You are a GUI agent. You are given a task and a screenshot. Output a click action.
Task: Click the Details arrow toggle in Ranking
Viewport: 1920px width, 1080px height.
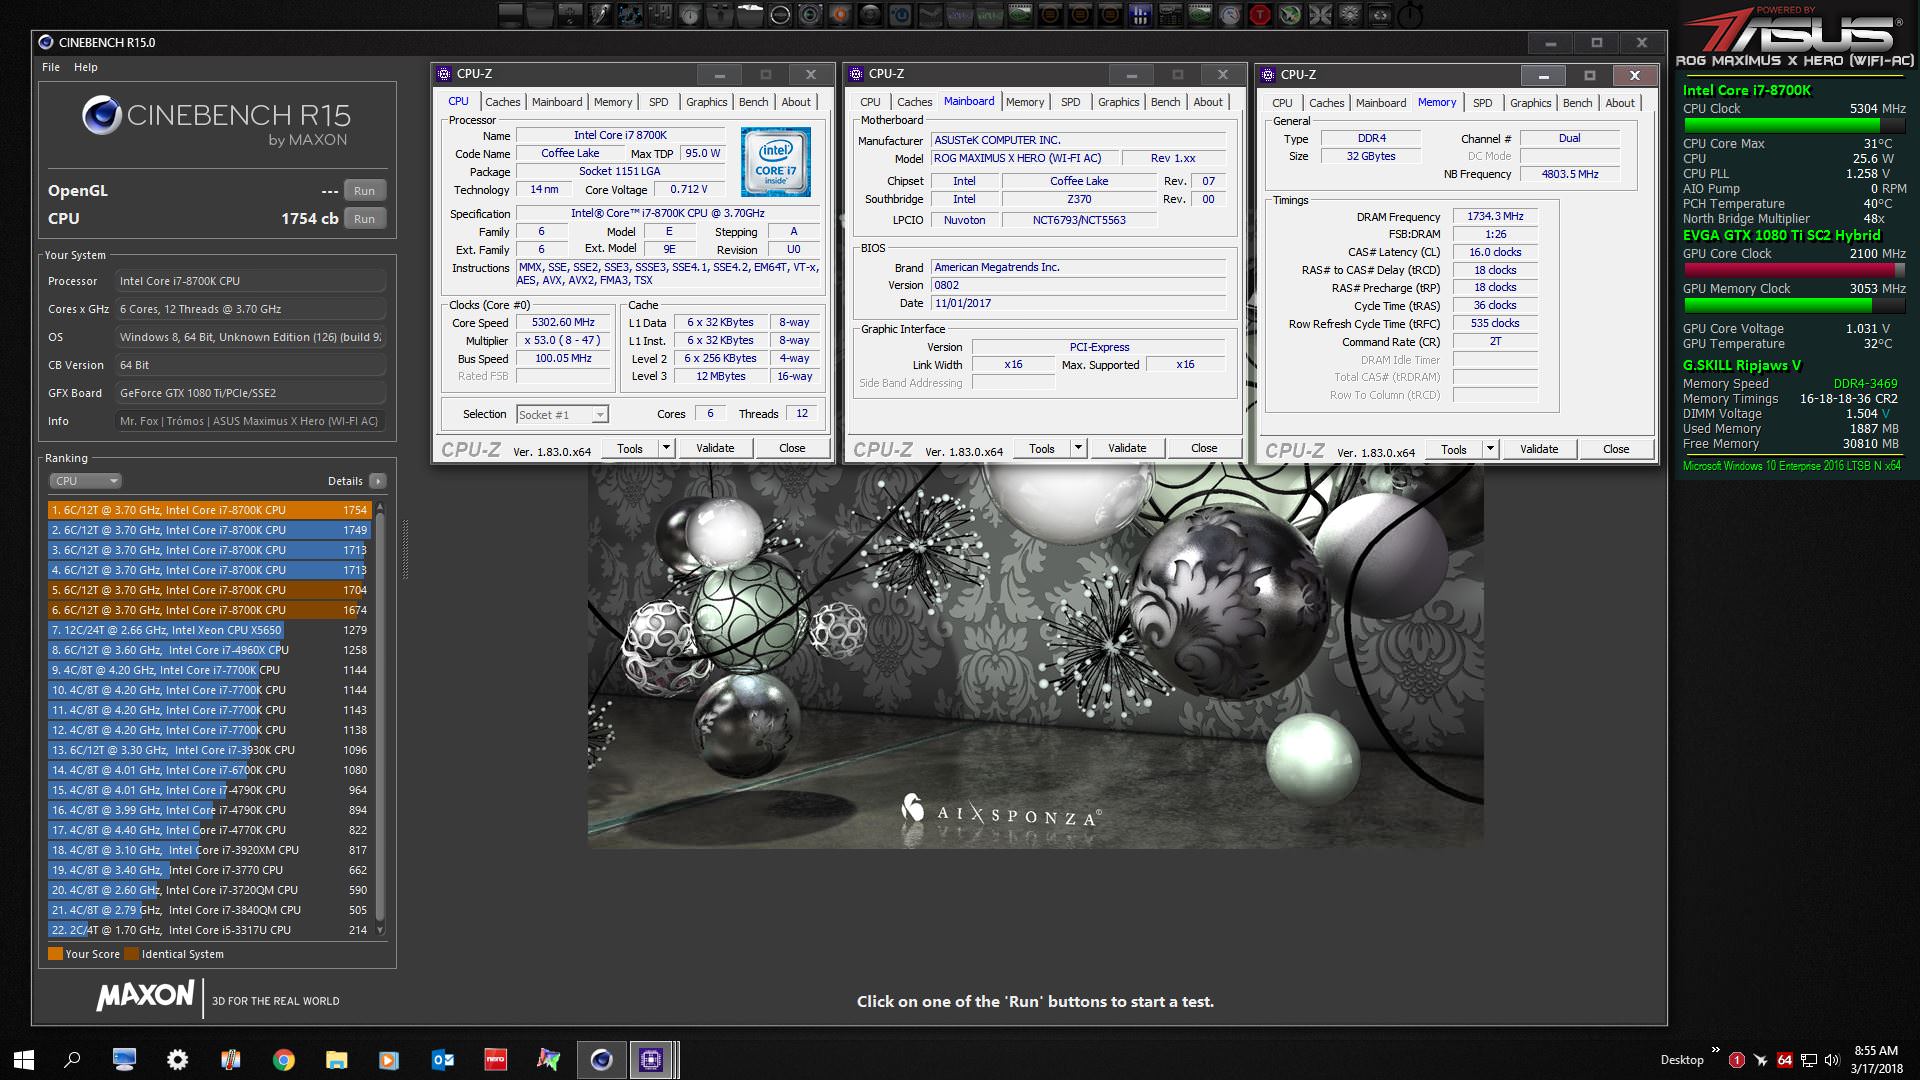[377, 481]
